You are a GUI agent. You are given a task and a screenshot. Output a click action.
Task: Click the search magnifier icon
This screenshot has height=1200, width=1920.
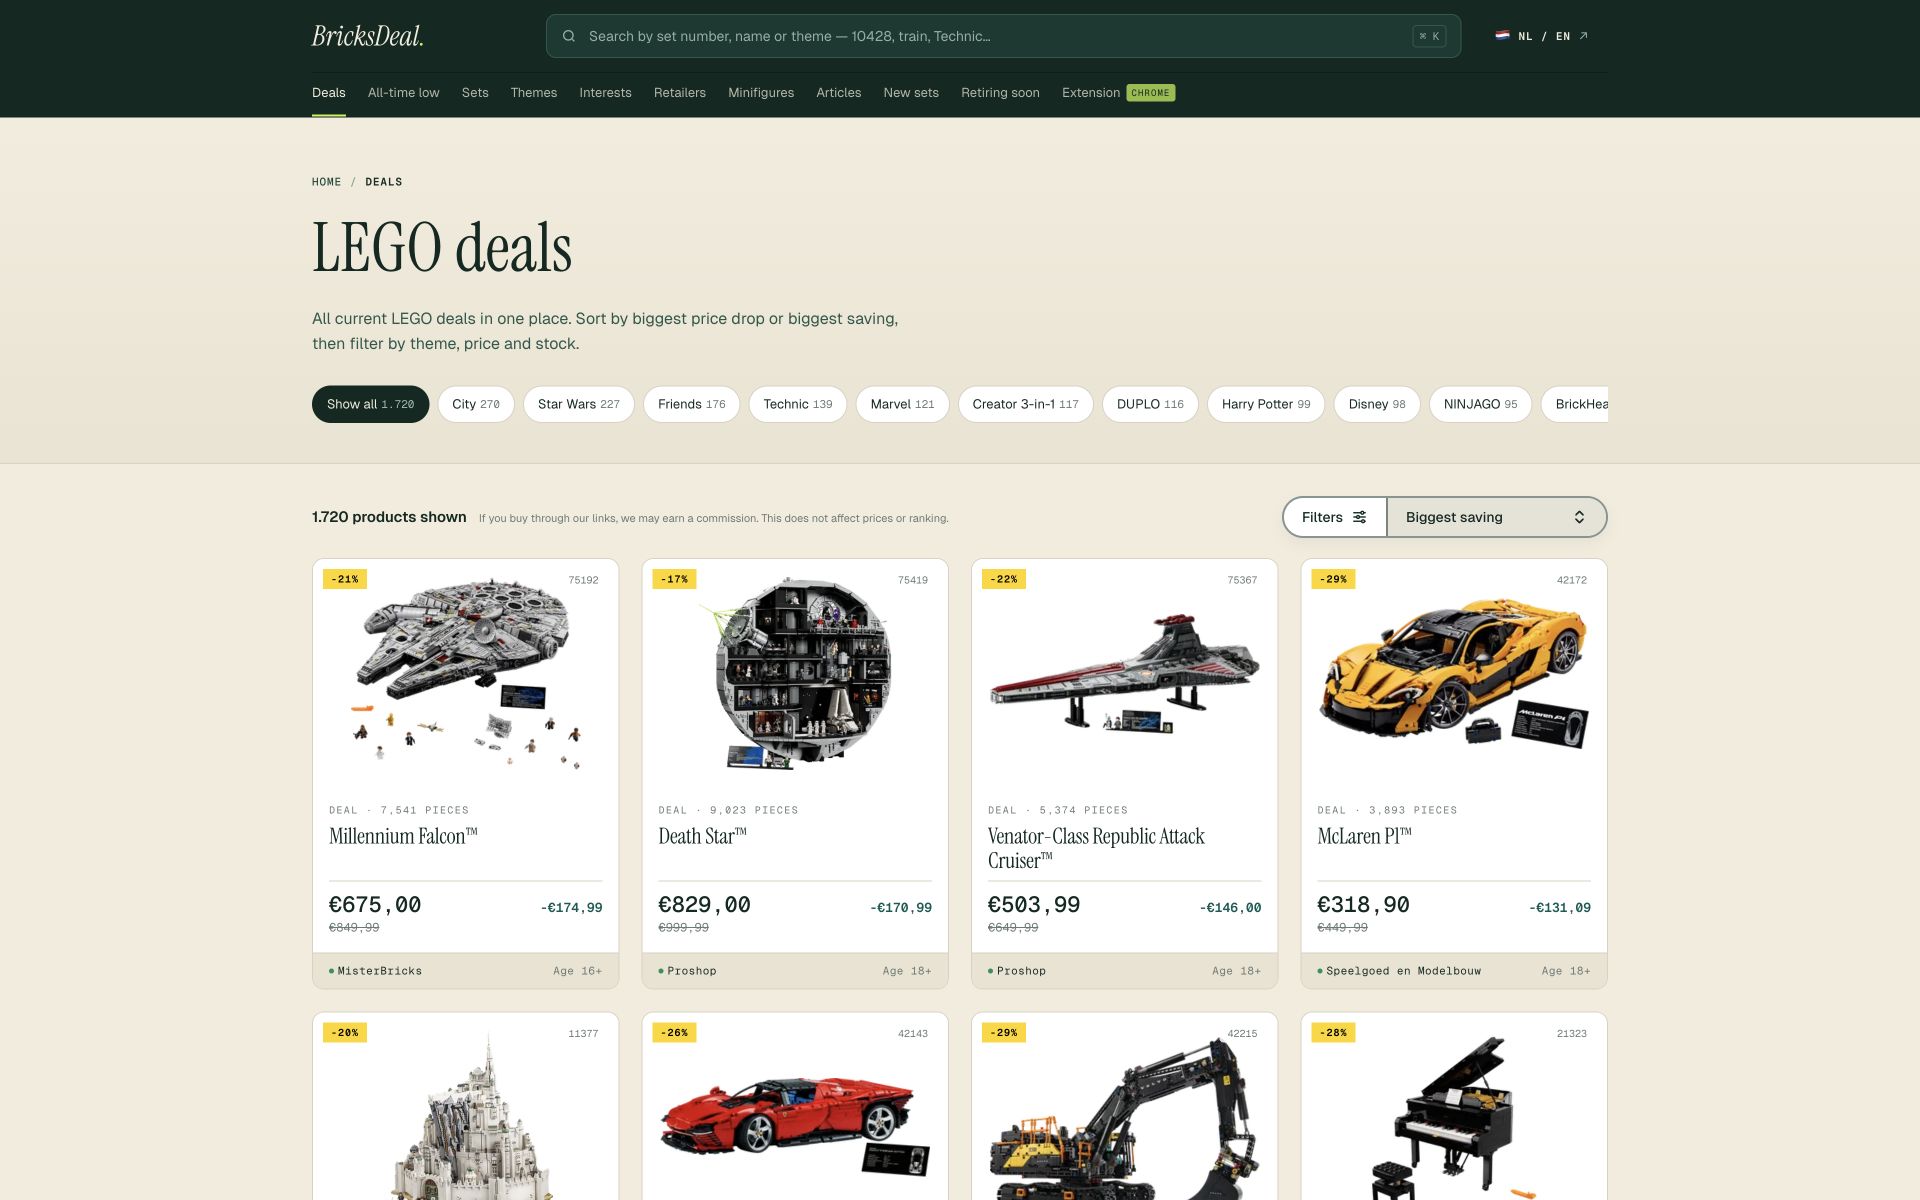point(568,36)
